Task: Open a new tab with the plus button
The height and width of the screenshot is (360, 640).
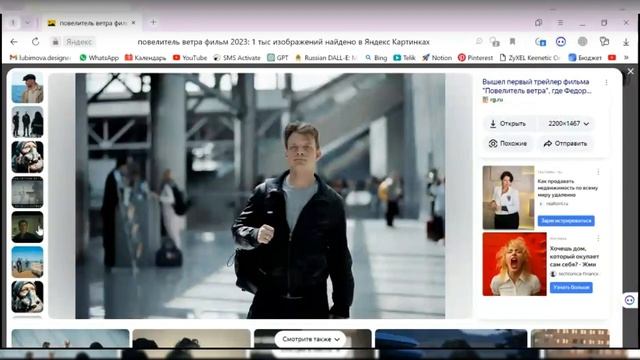Action: (153, 22)
